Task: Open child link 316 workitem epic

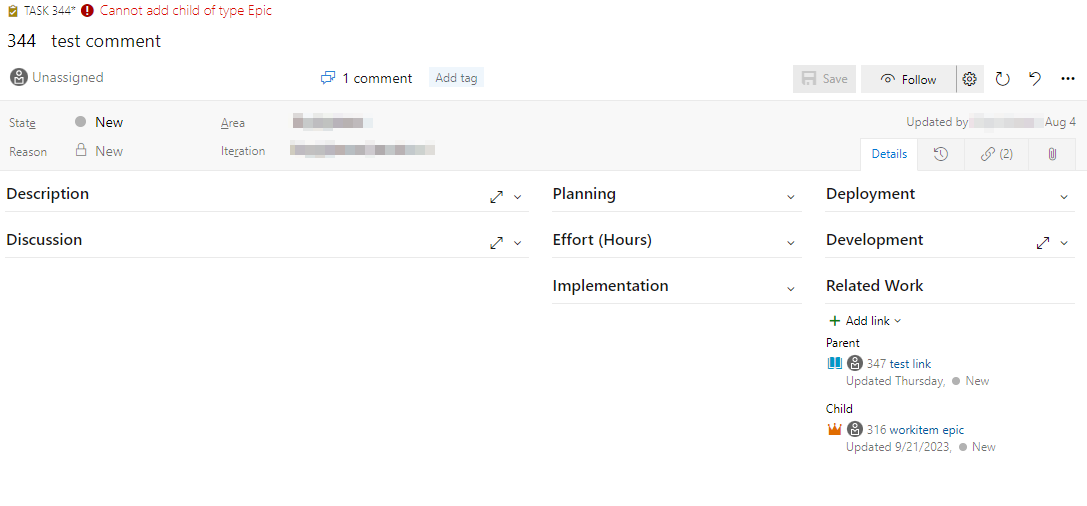Action: pos(914,430)
